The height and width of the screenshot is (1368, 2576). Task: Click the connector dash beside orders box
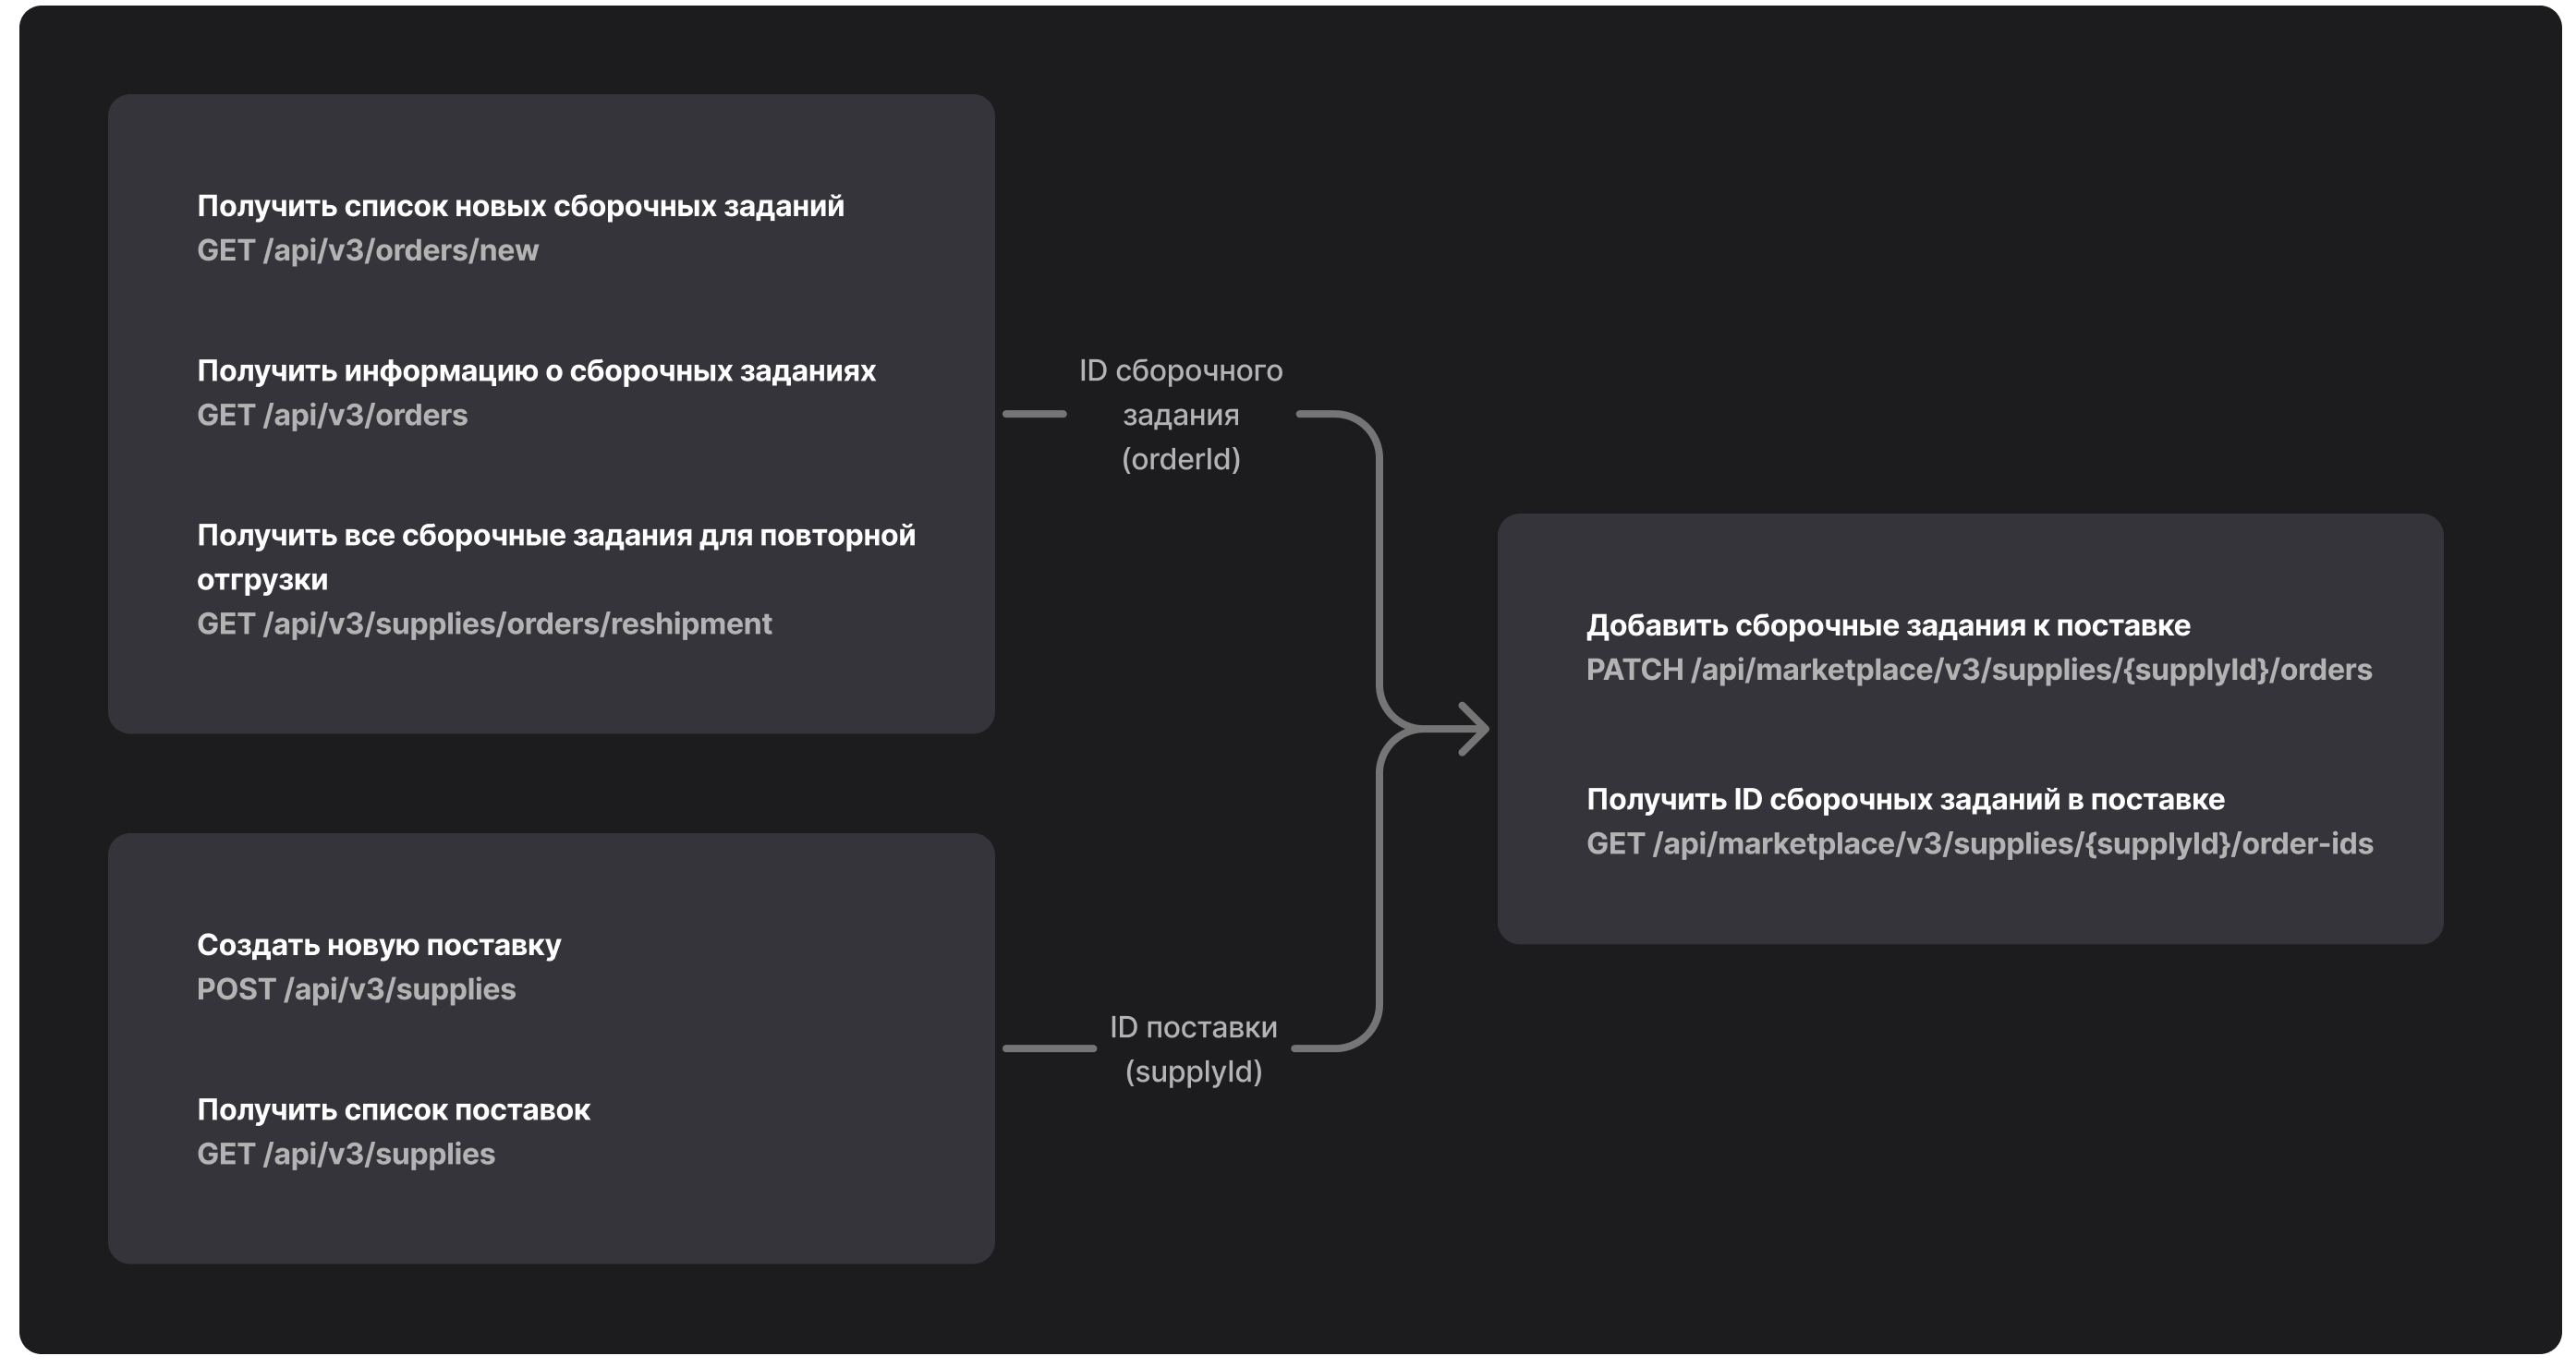coord(1034,414)
